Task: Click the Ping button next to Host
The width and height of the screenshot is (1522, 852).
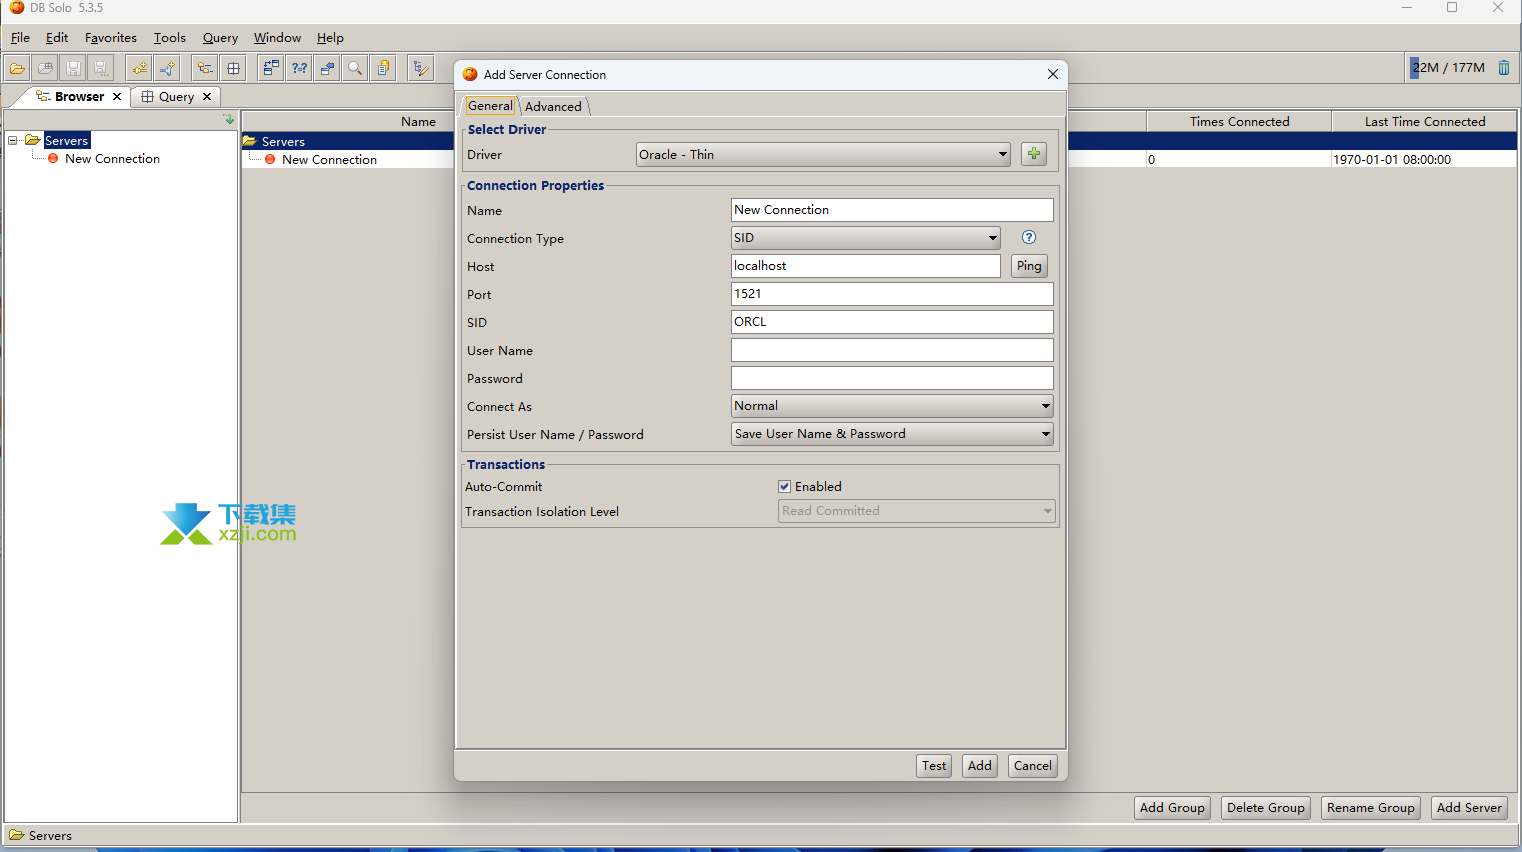Action: pos(1029,266)
